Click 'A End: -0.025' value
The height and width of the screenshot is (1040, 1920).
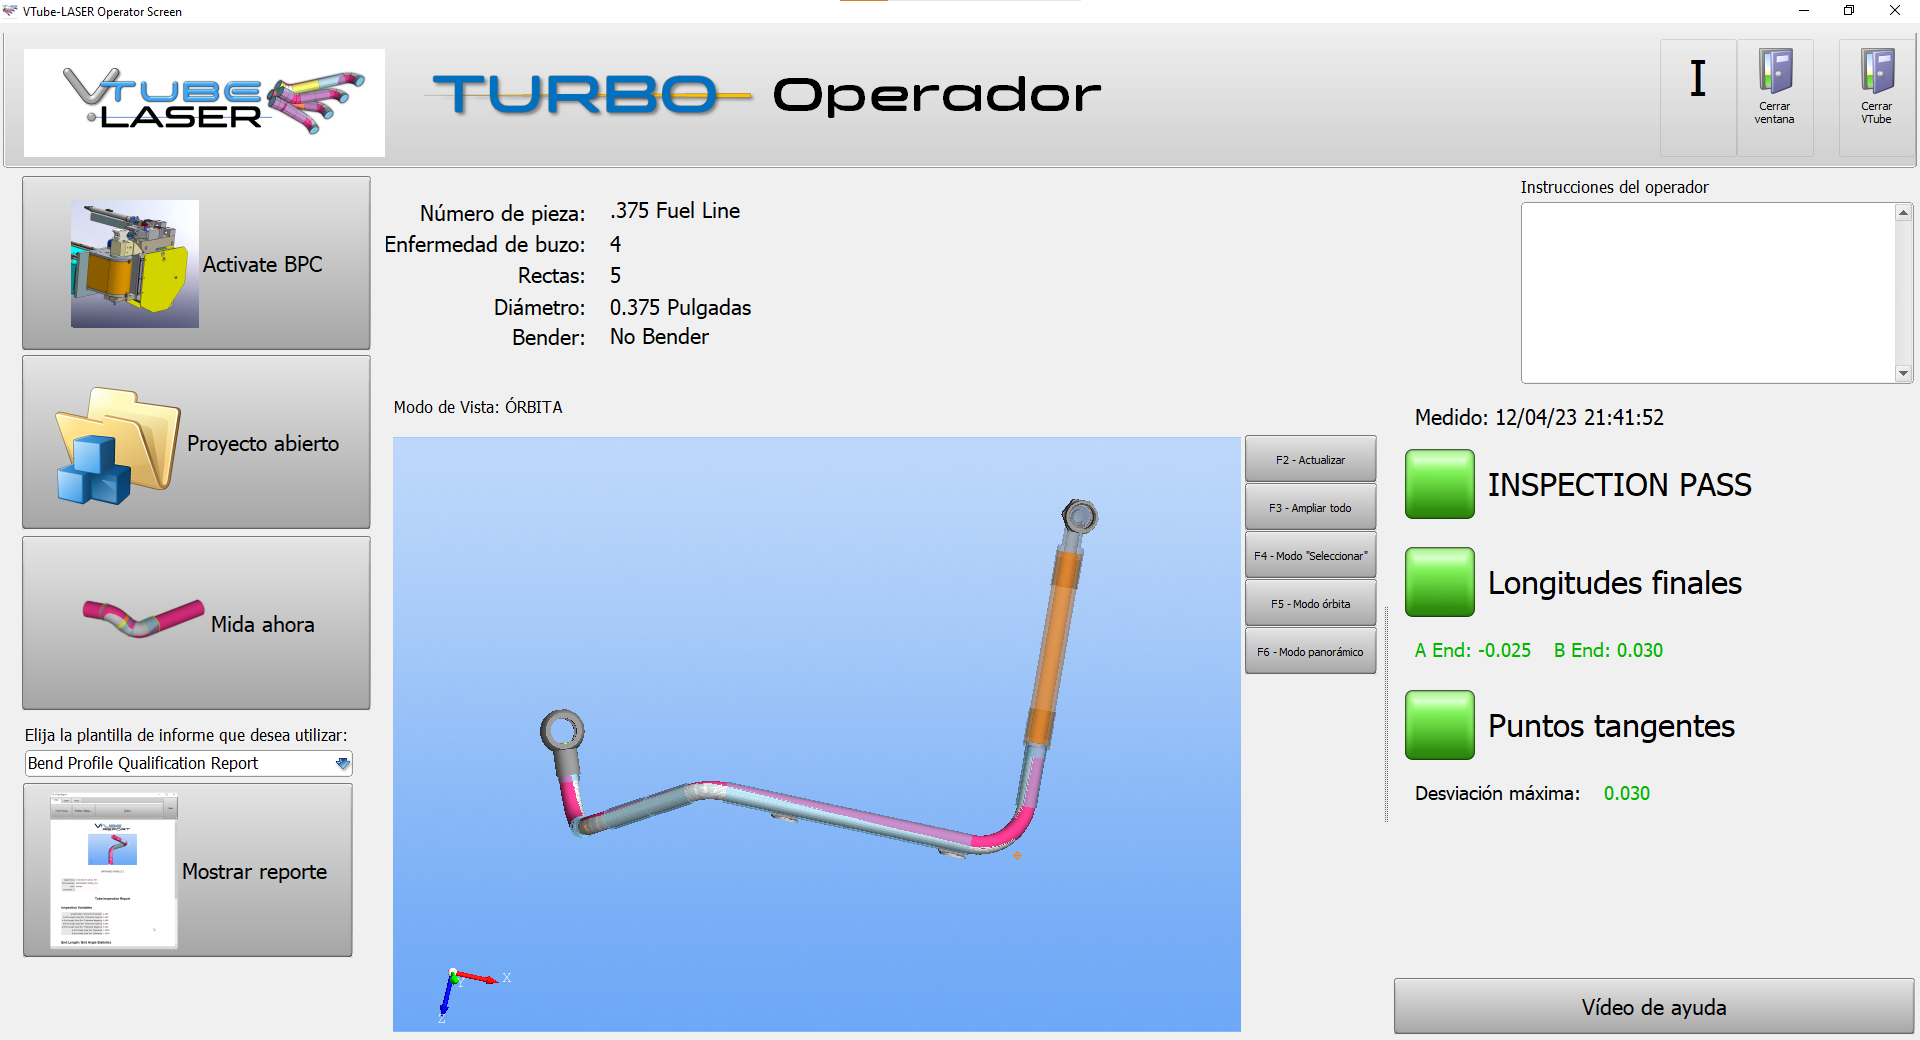(x=1472, y=650)
